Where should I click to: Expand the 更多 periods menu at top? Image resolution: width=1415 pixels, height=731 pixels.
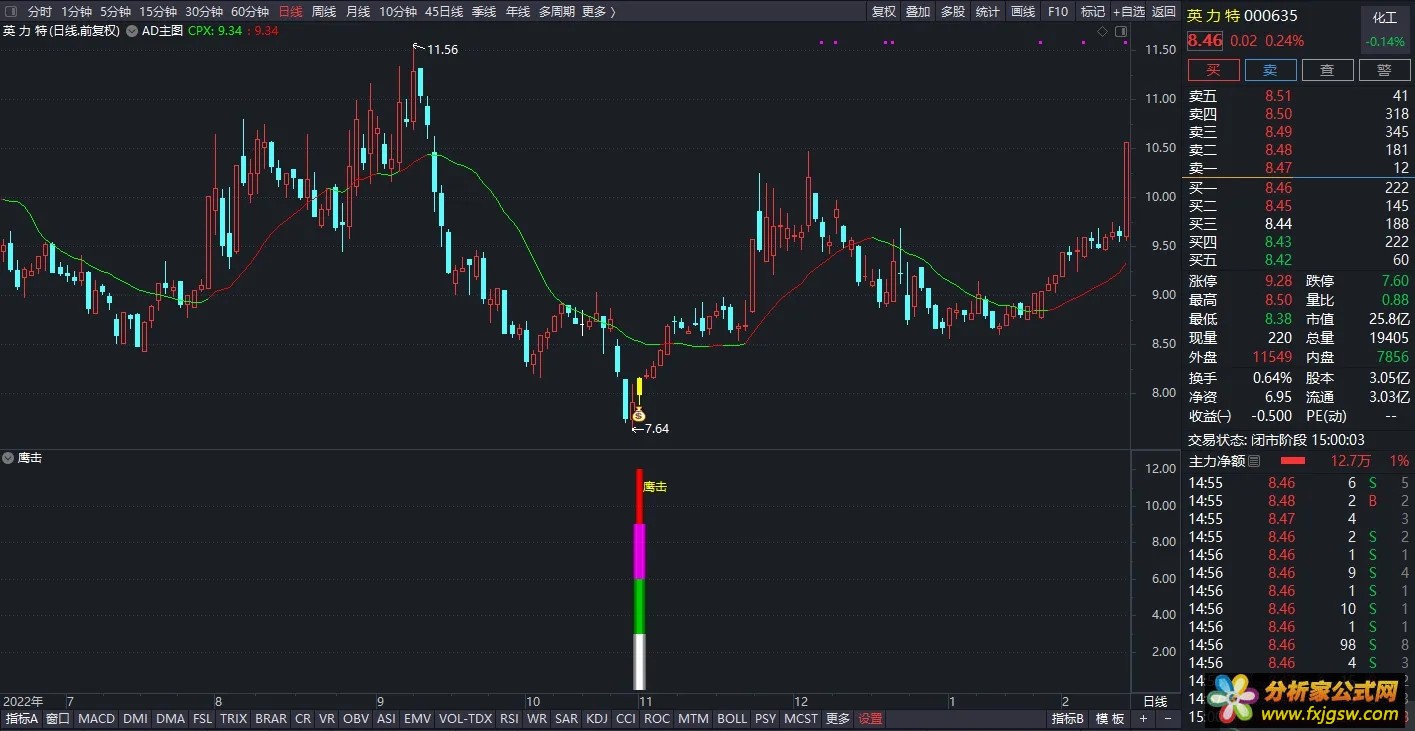click(x=598, y=12)
